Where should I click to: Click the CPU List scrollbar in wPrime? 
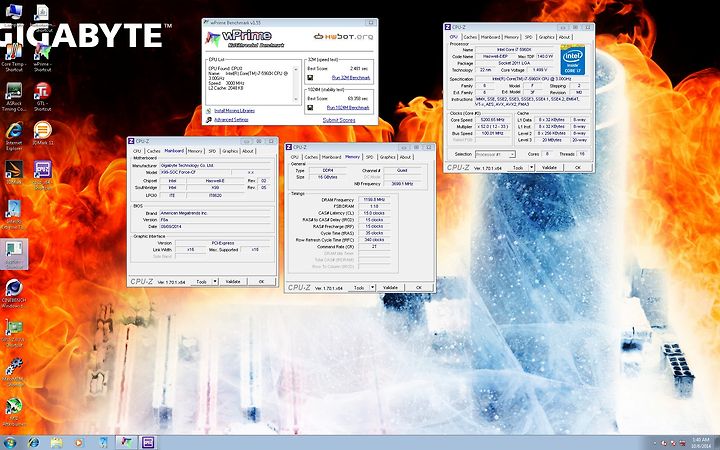[x=296, y=84]
